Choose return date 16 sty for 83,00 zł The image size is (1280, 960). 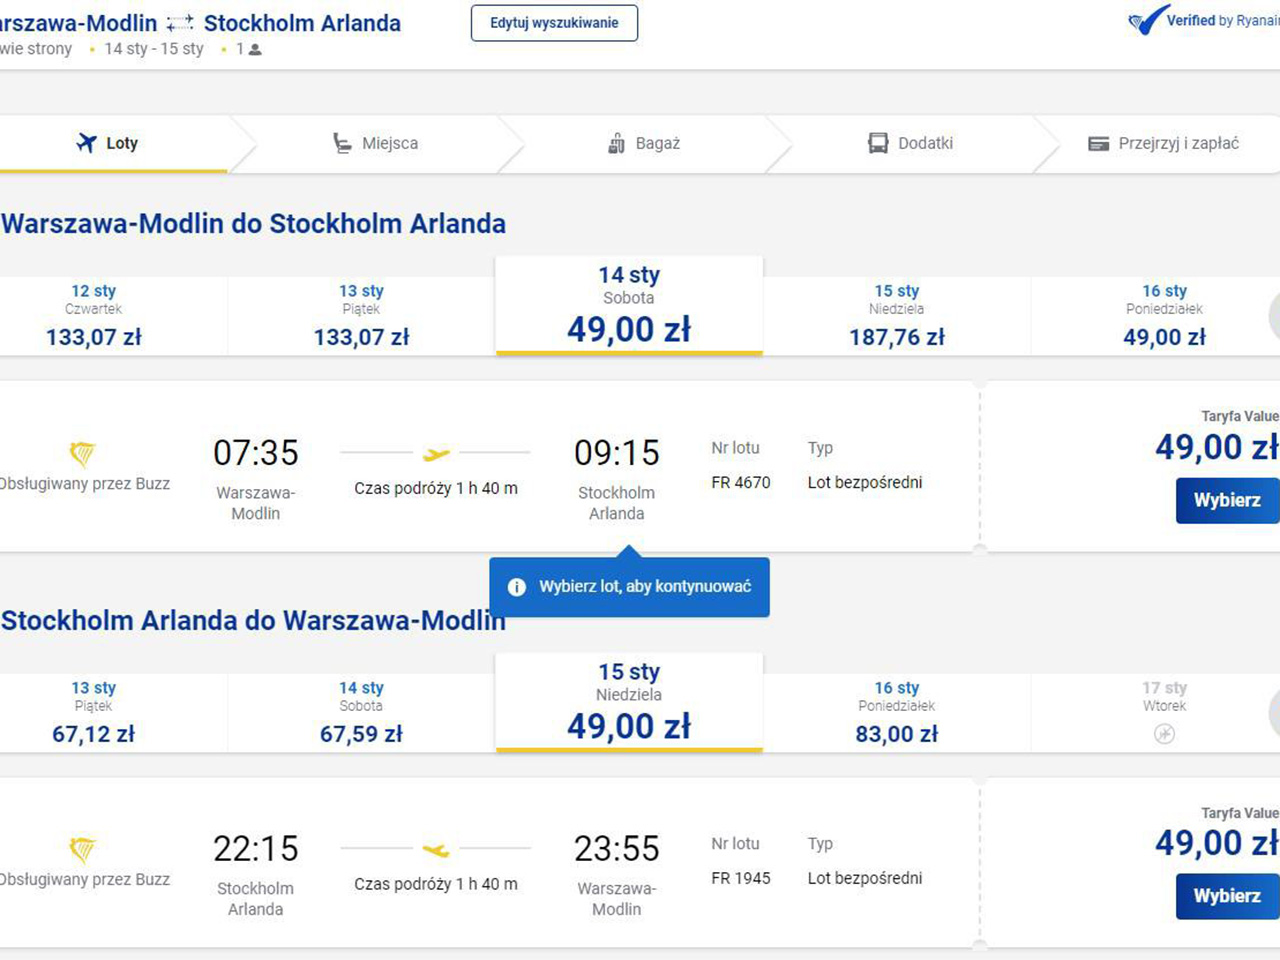point(896,712)
